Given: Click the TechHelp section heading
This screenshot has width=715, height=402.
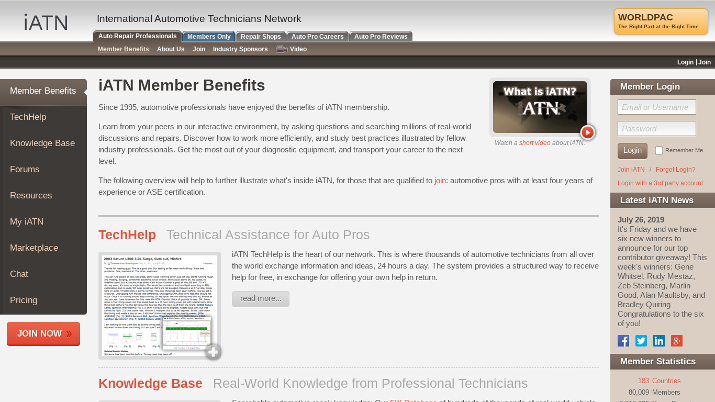Looking at the screenshot, I should pyautogui.click(x=127, y=235).
